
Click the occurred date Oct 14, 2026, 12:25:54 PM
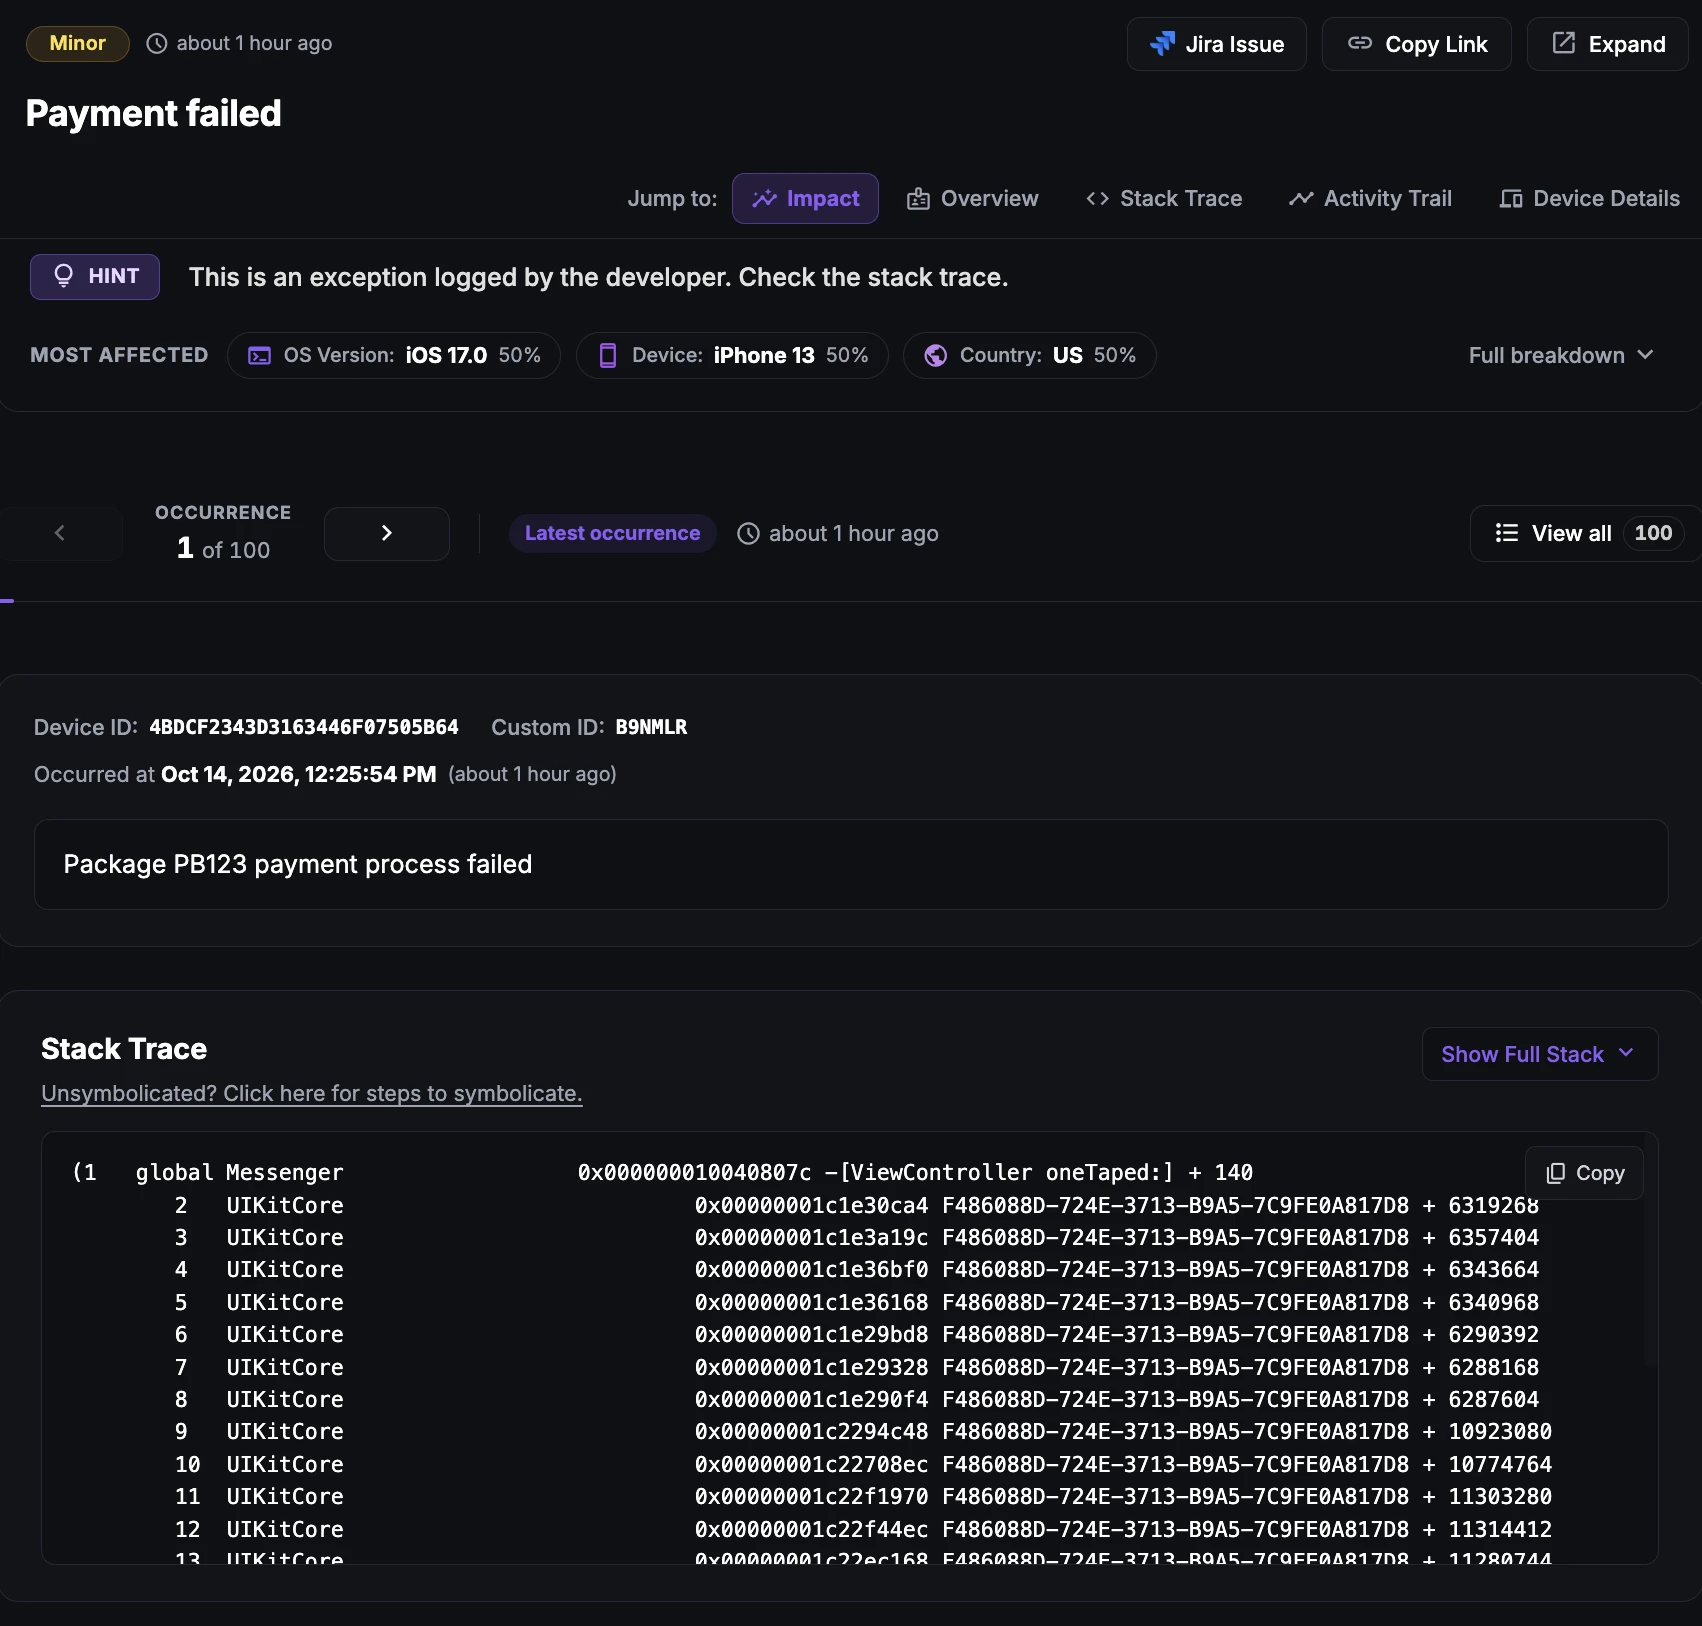click(x=298, y=774)
